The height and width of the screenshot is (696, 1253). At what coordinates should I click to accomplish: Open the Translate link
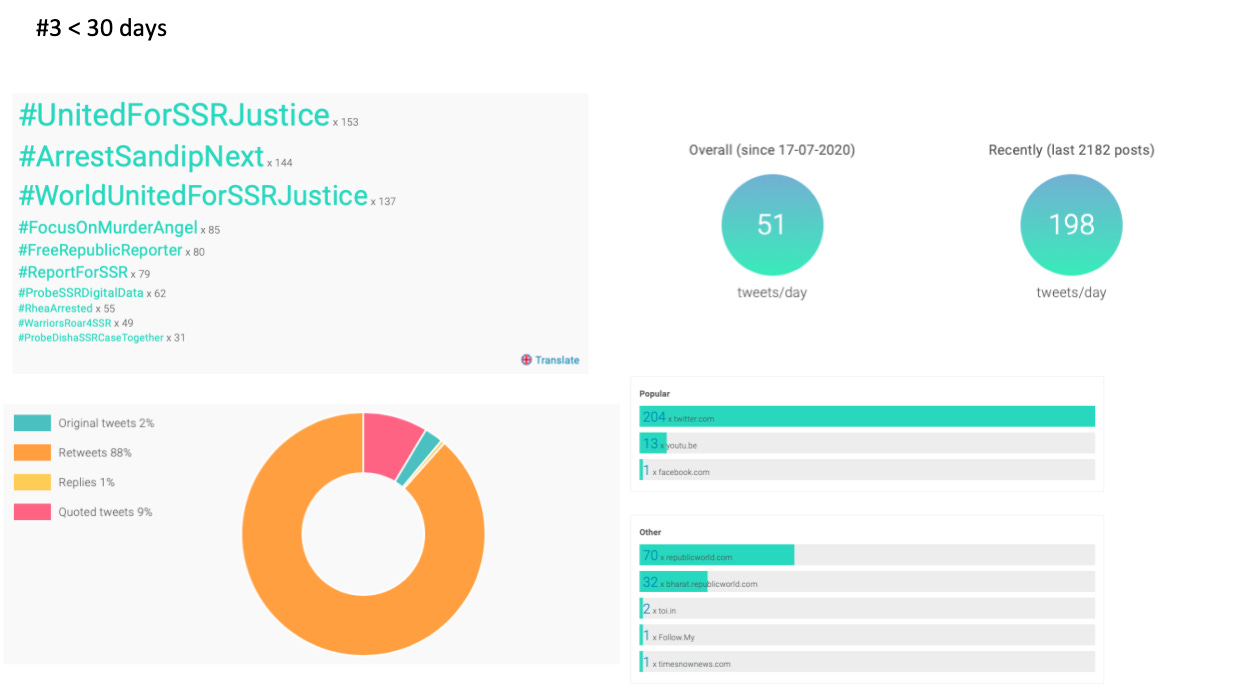point(556,360)
